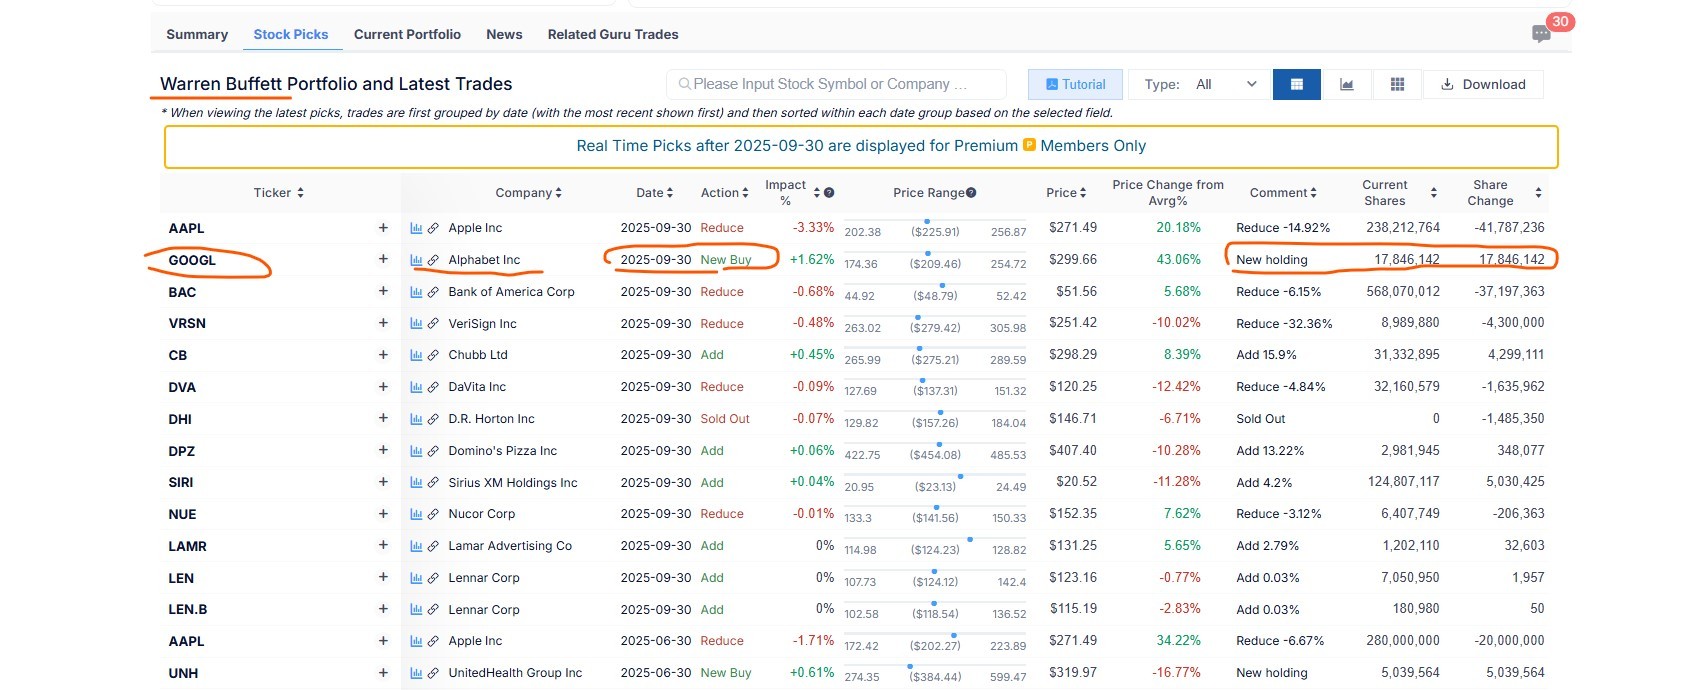Expand the VRSN row with plus button
This screenshot has height=690, width=1694.
(383, 323)
